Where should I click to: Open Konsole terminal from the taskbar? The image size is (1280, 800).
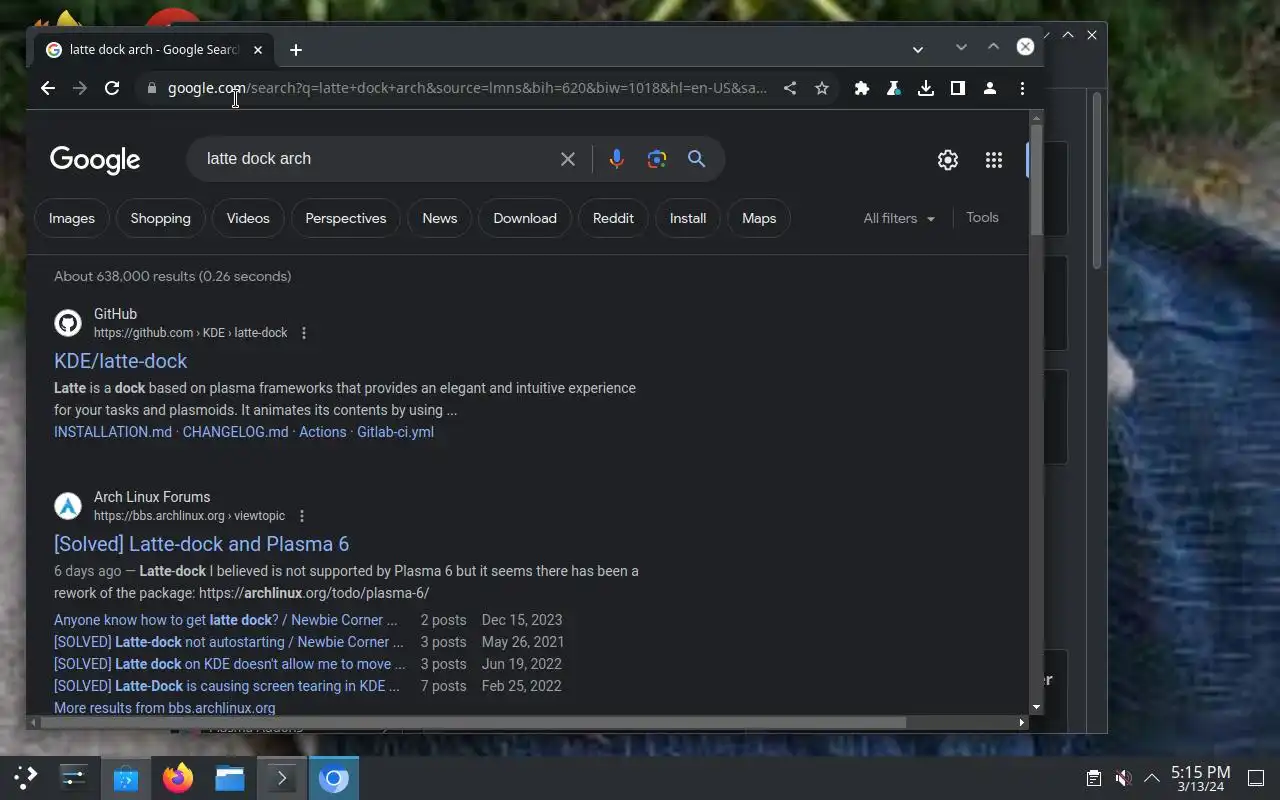(282, 777)
